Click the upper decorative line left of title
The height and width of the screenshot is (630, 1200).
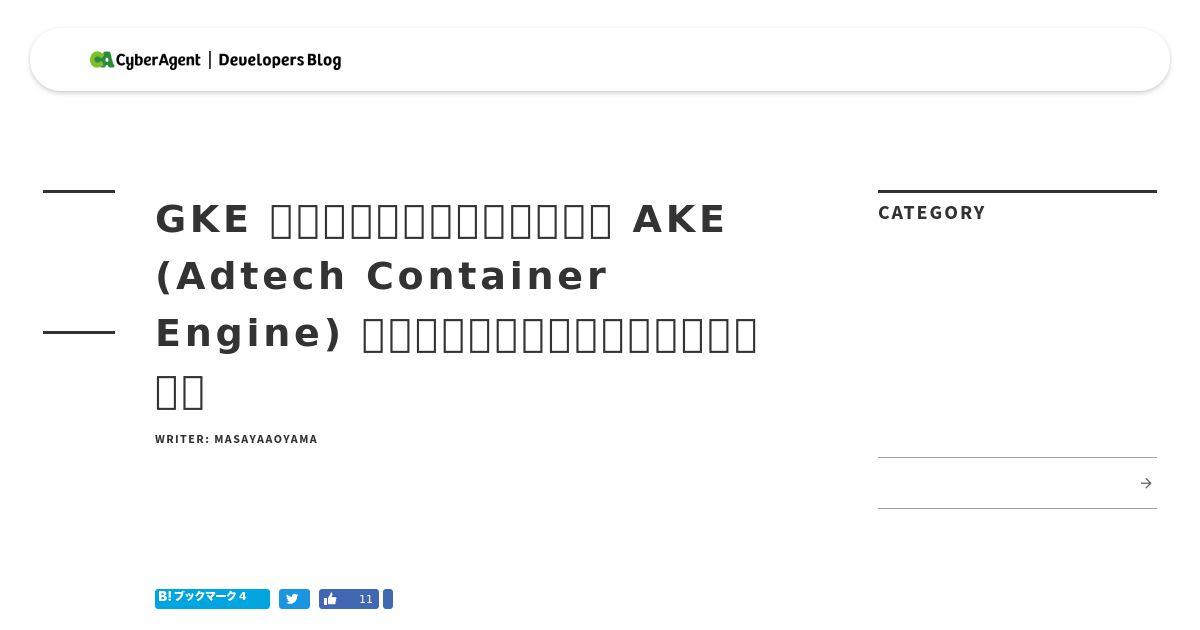(79, 191)
